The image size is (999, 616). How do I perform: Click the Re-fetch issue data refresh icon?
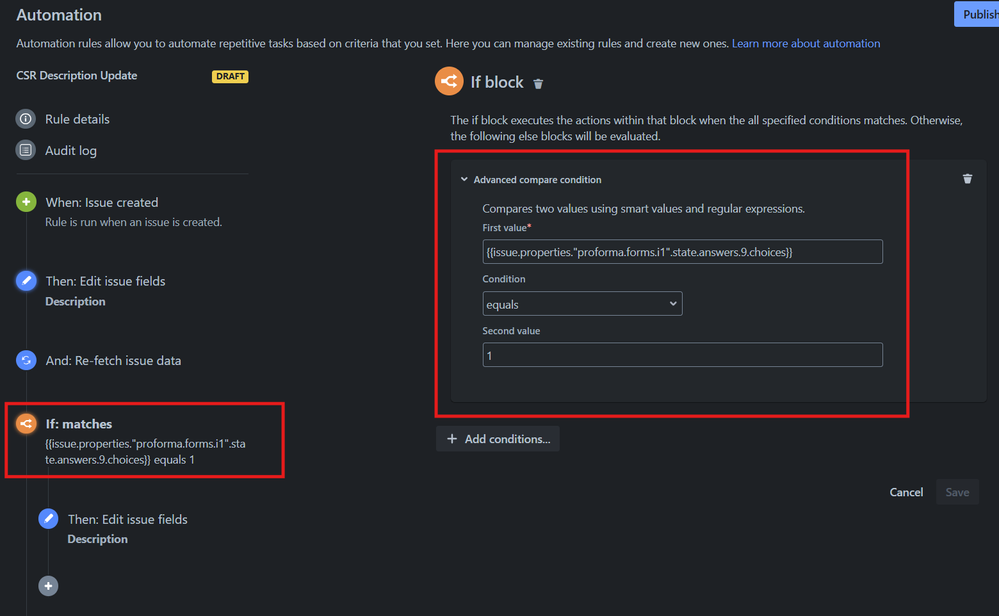pos(26,360)
